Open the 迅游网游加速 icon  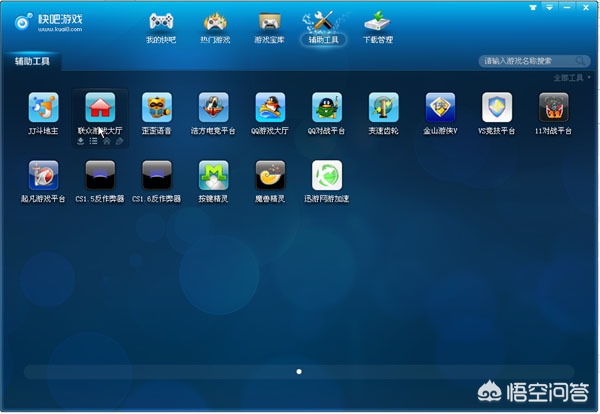(327, 175)
